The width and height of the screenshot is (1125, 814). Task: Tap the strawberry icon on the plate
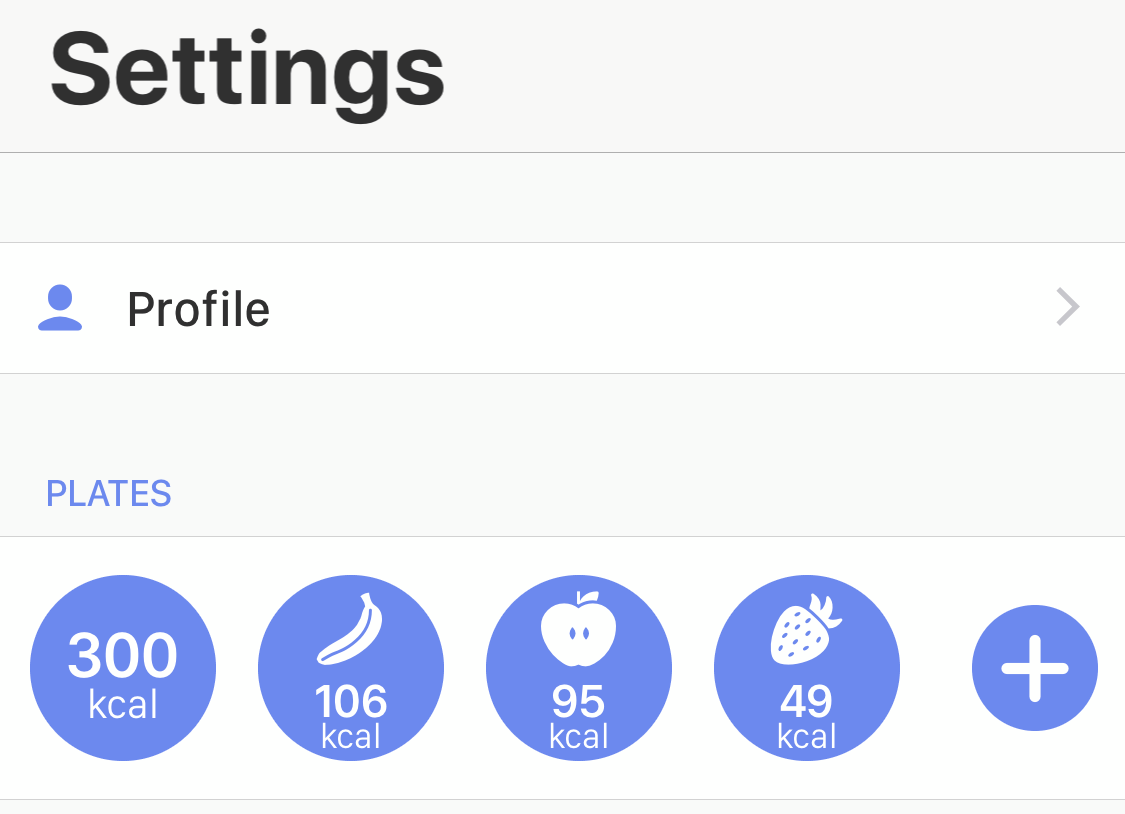pyautogui.click(x=806, y=629)
